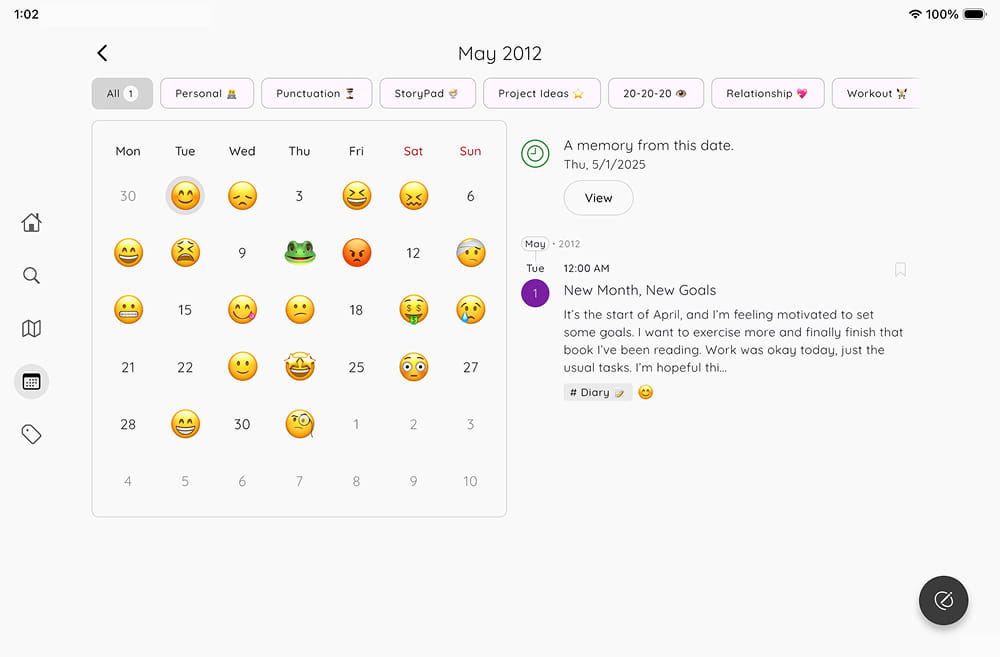The width and height of the screenshot is (1000, 657).
Task: Select the angry red face day
Action: coord(357,253)
